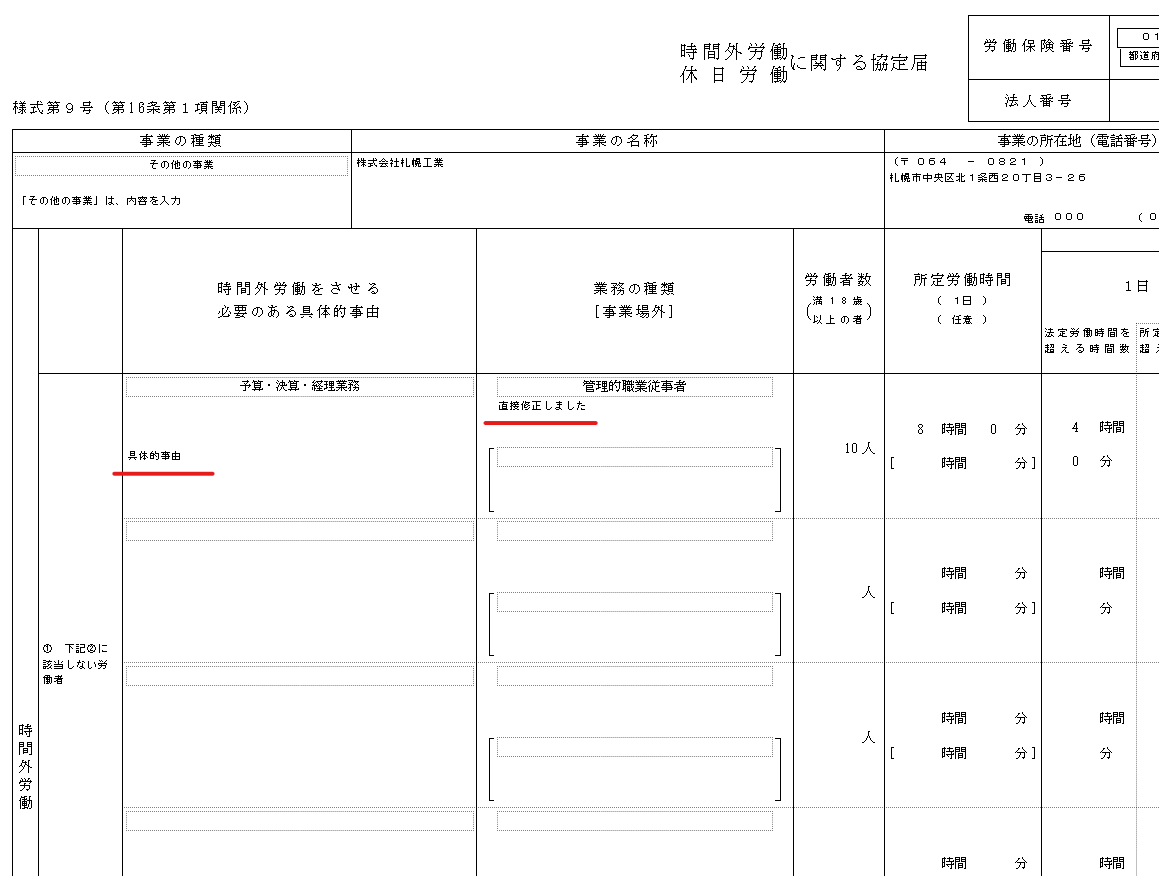The height and width of the screenshot is (876, 1159).
Task: Open the "予算・決算・経理業務" reason field
Action: (299, 387)
